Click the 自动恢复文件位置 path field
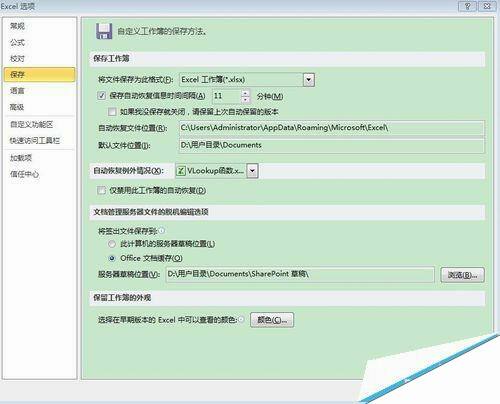The height and width of the screenshot is (404, 500). tap(332, 128)
